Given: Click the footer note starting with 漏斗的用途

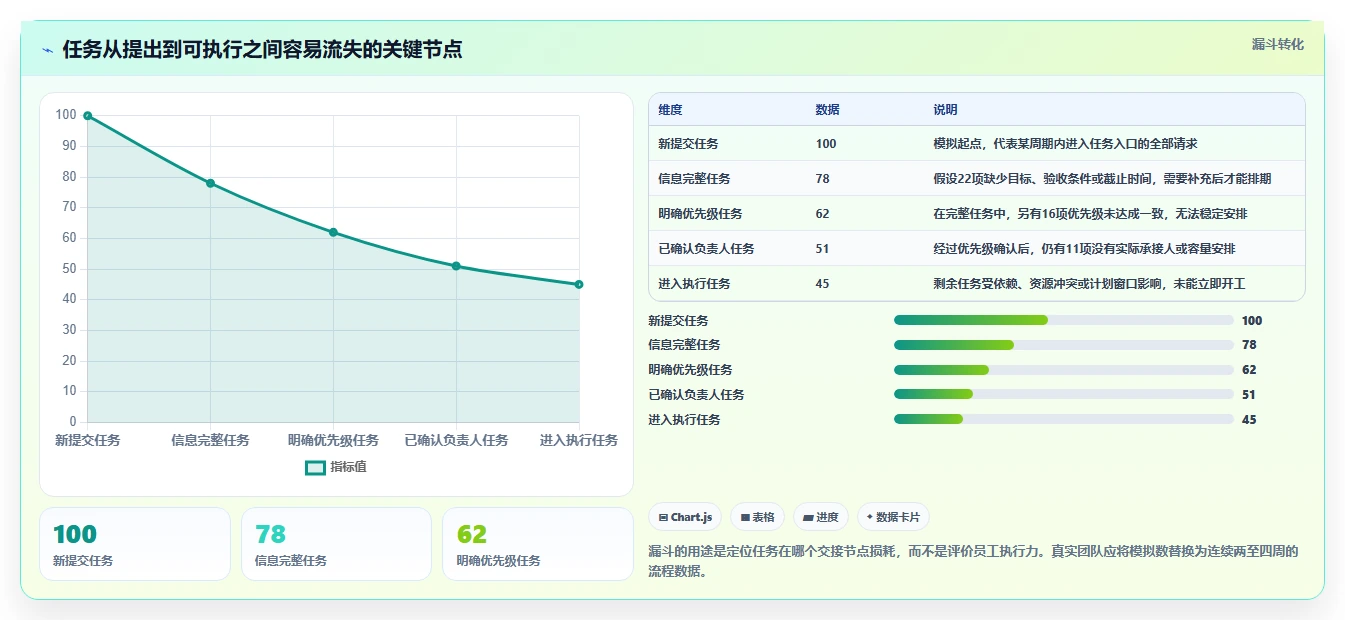Looking at the screenshot, I should click(x=973, y=562).
